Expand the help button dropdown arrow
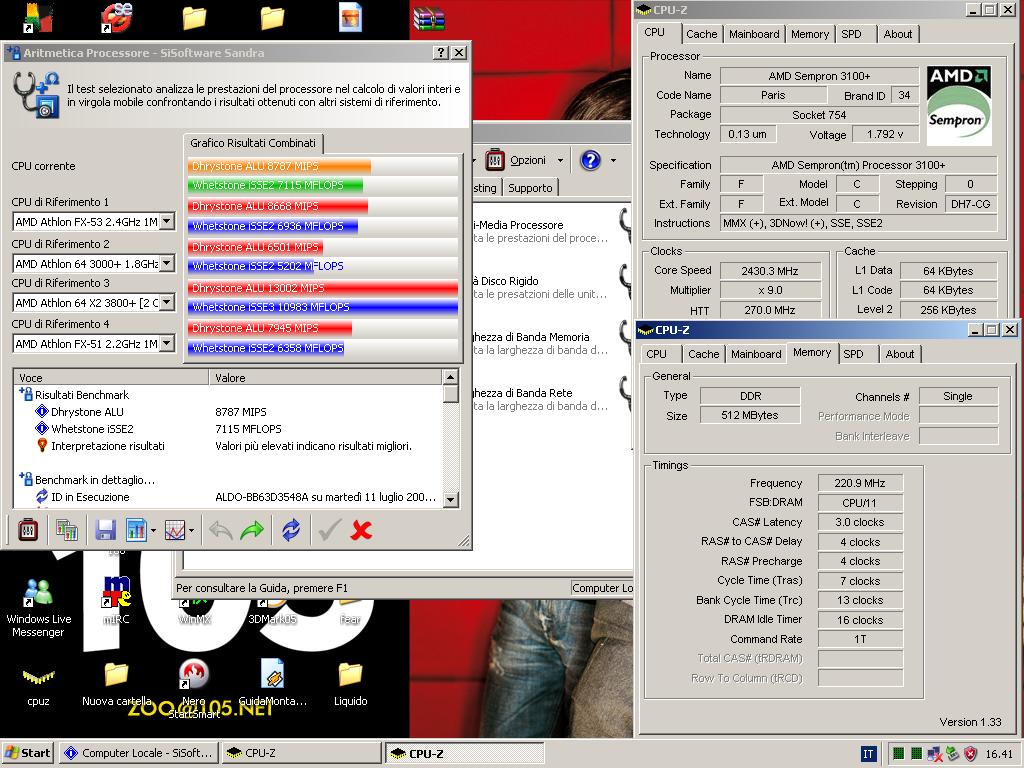Viewport: 1024px width, 768px height. point(613,160)
